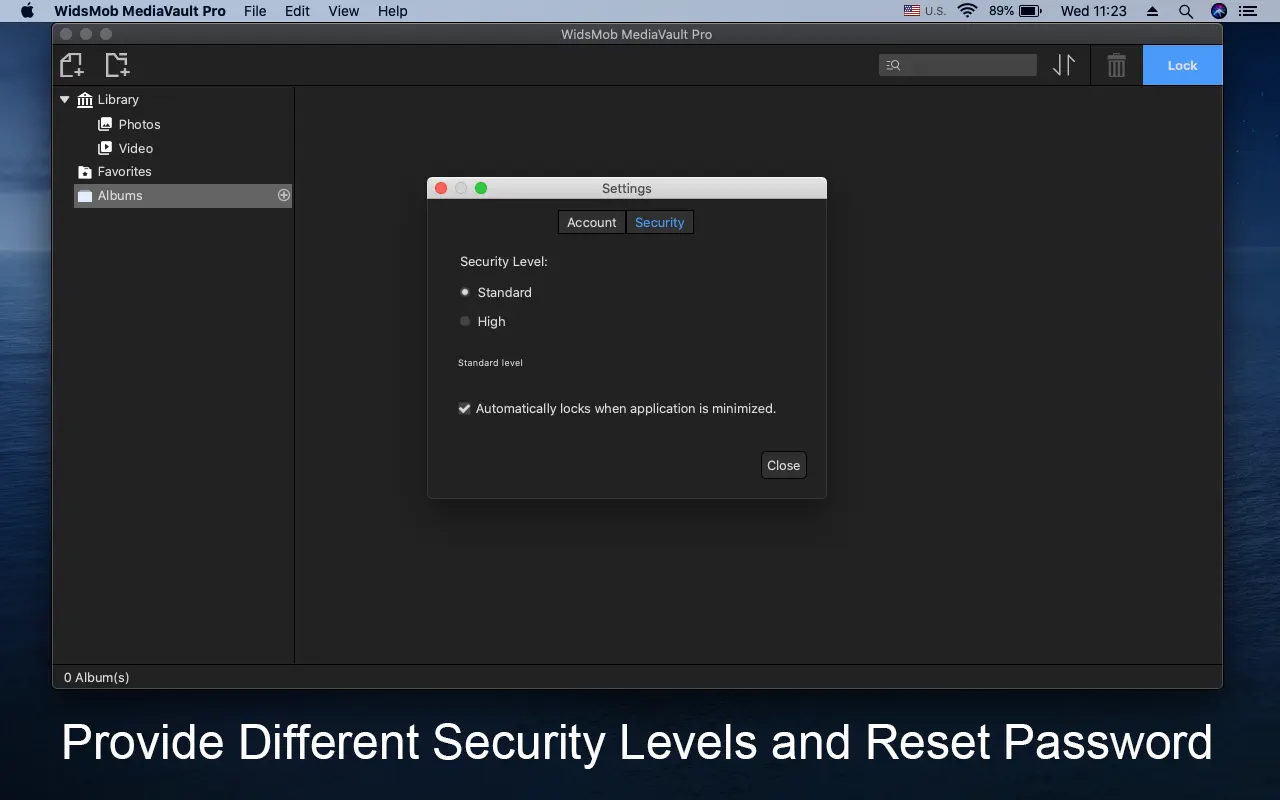Focus the search field in toolbar

(x=958, y=65)
